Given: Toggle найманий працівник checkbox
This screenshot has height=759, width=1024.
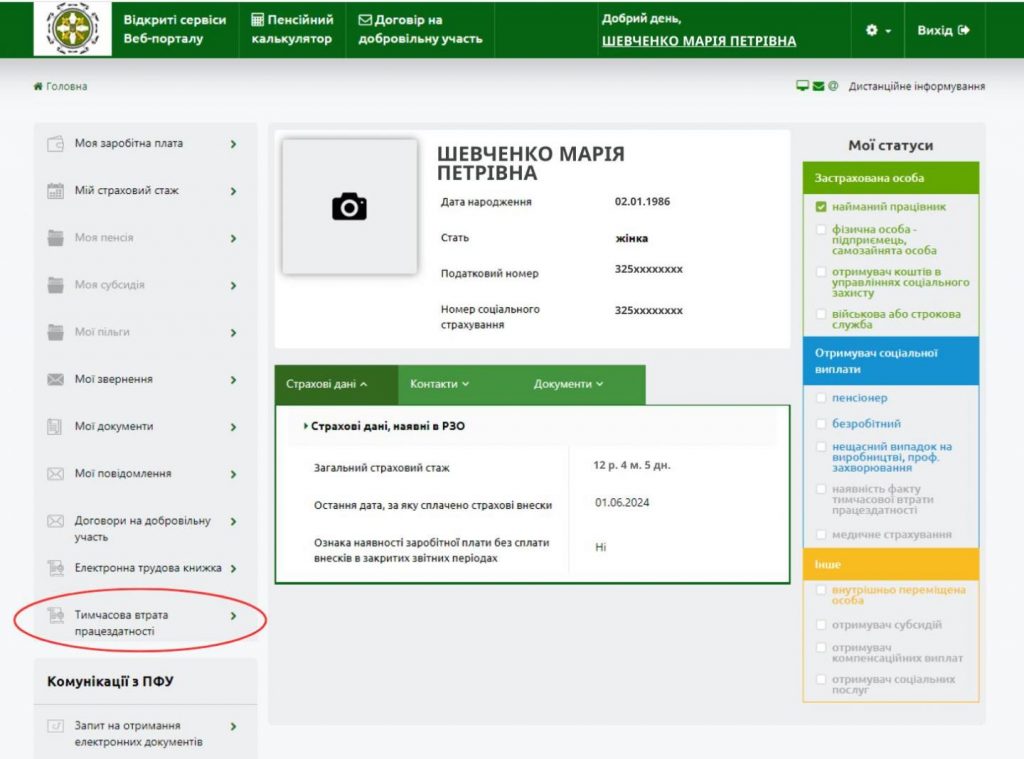Looking at the screenshot, I should coord(821,207).
